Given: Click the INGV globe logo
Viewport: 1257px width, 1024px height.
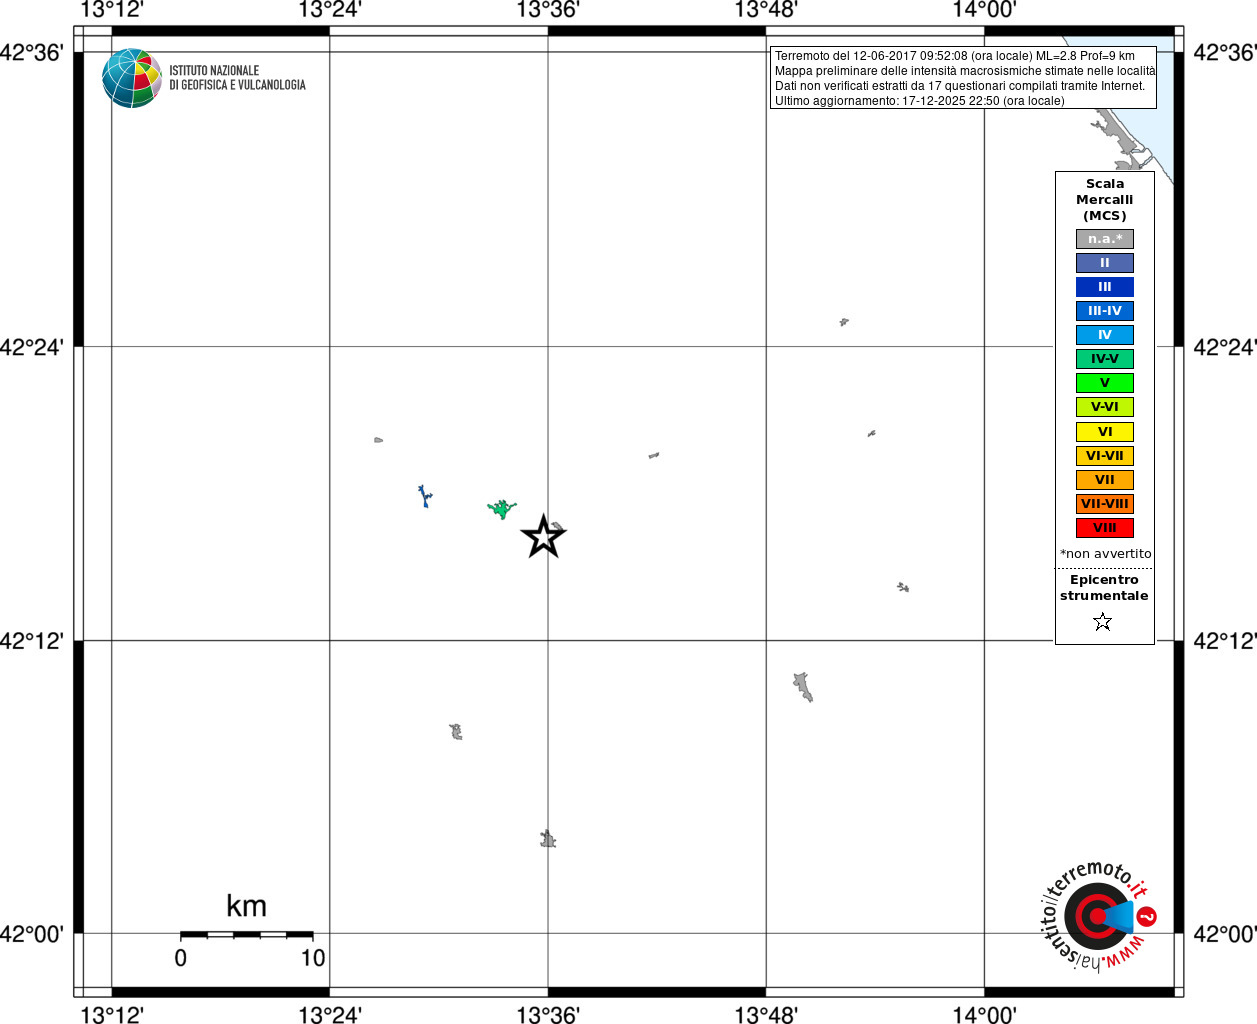Looking at the screenshot, I should tap(132, 78).
